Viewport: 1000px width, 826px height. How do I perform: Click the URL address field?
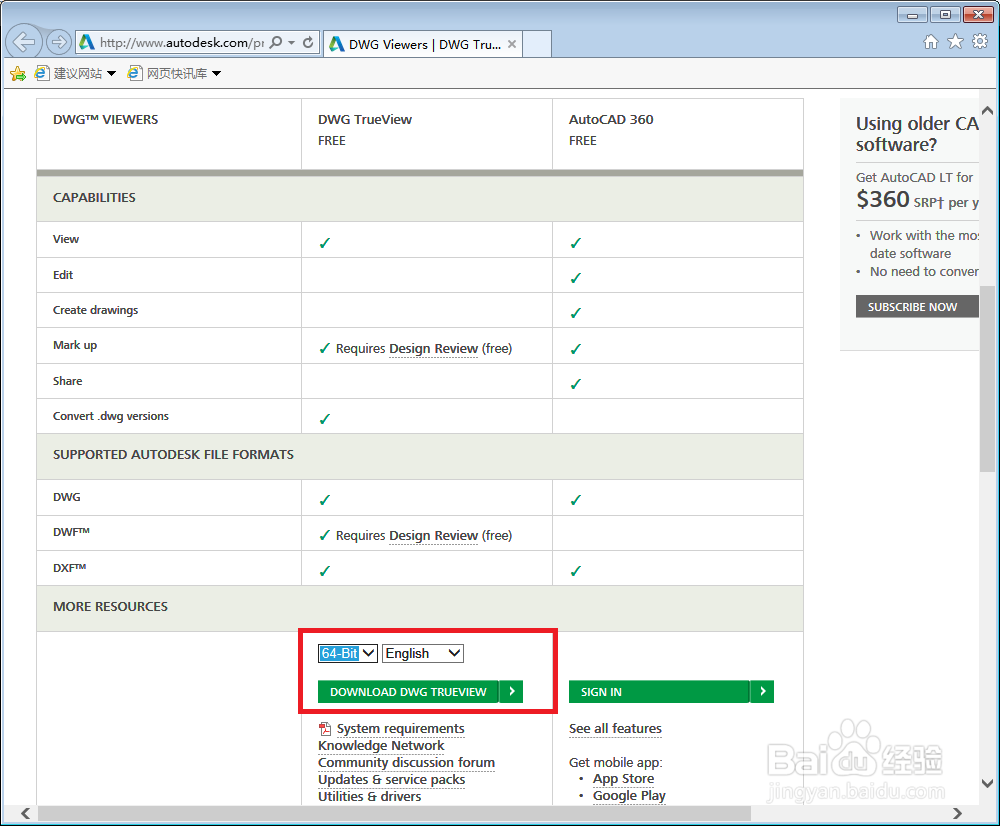[x=182, y=43]
